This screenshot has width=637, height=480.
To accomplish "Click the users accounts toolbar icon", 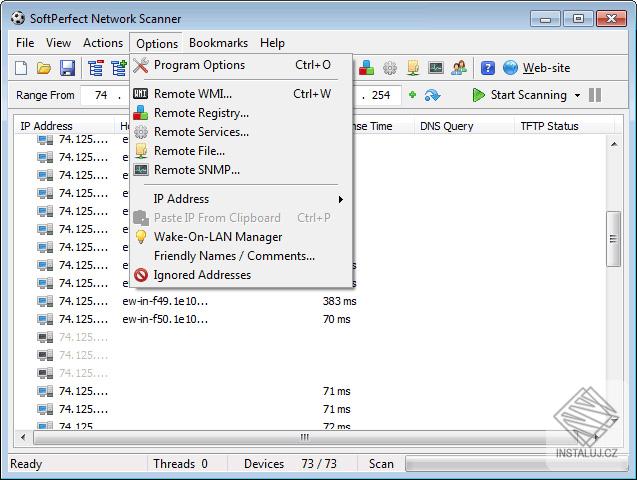I will pyautogui.click(x=459, y=68).
